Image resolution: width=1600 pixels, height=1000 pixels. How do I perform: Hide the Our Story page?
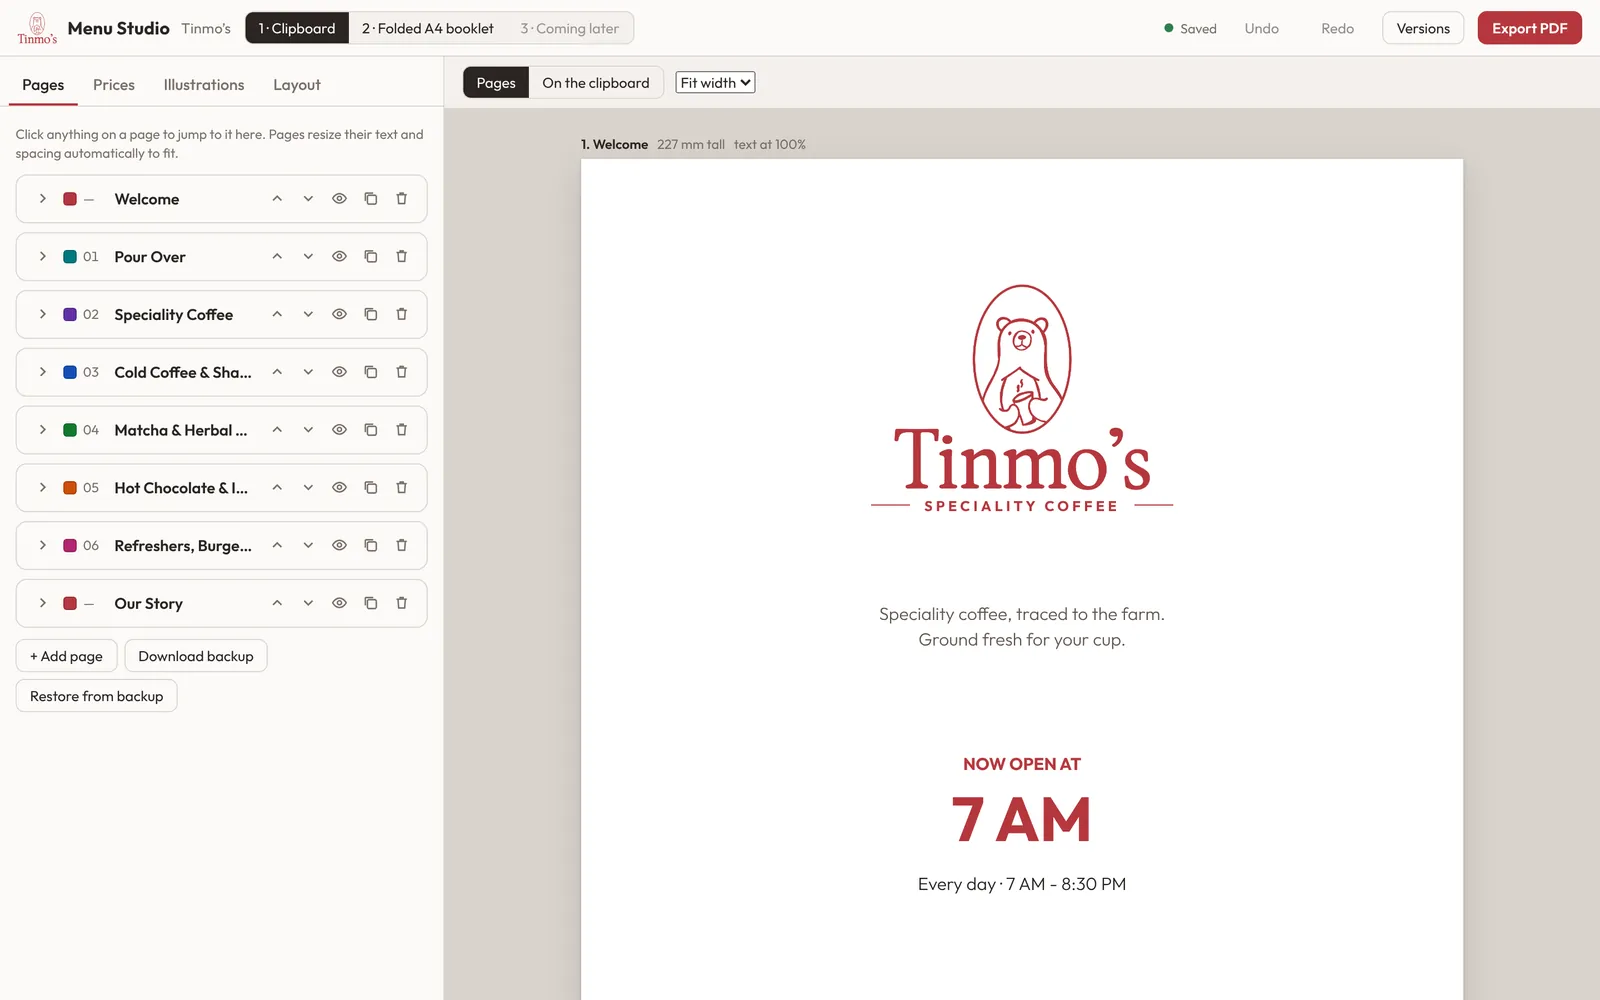(x=339, y=603)
